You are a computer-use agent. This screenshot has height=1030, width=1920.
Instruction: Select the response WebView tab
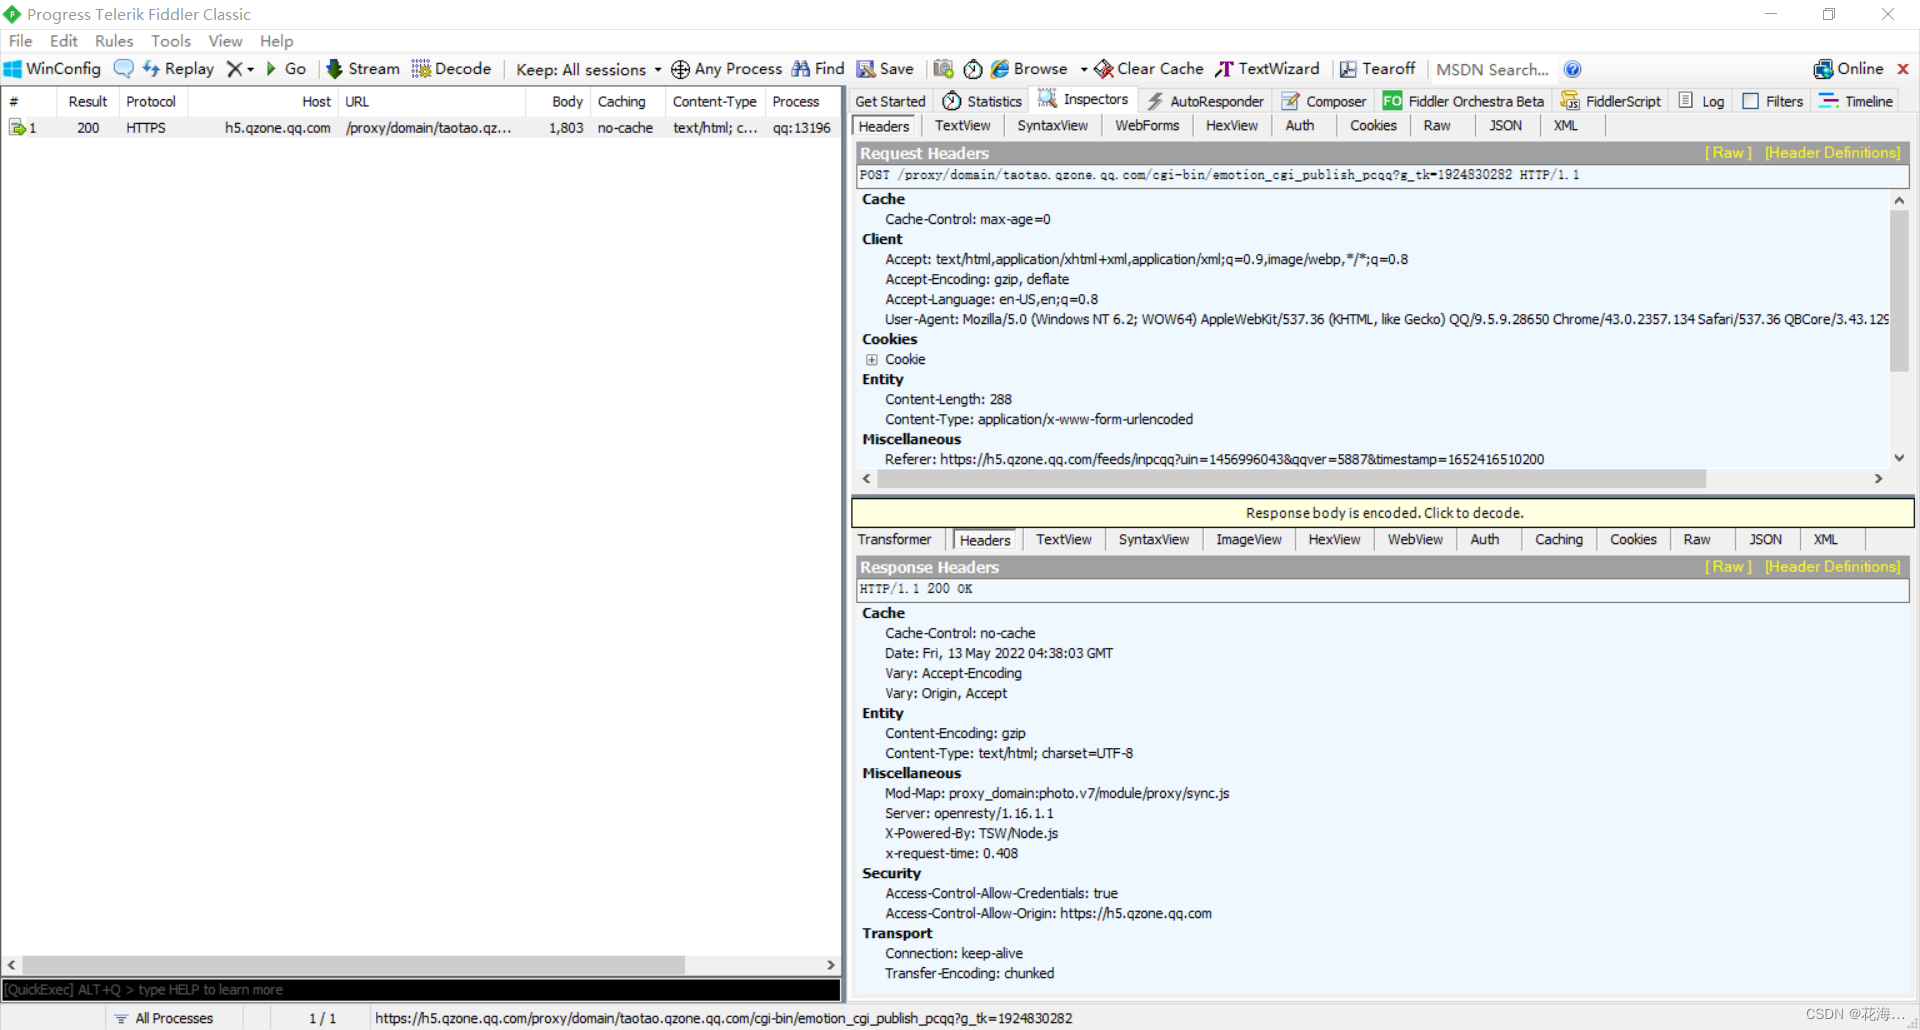pyautogui.click(x=1414, y=540)
